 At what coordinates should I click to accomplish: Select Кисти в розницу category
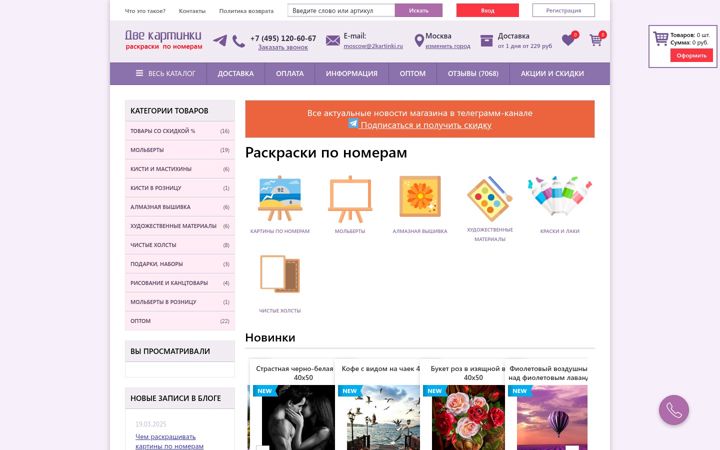pos(180,188)
